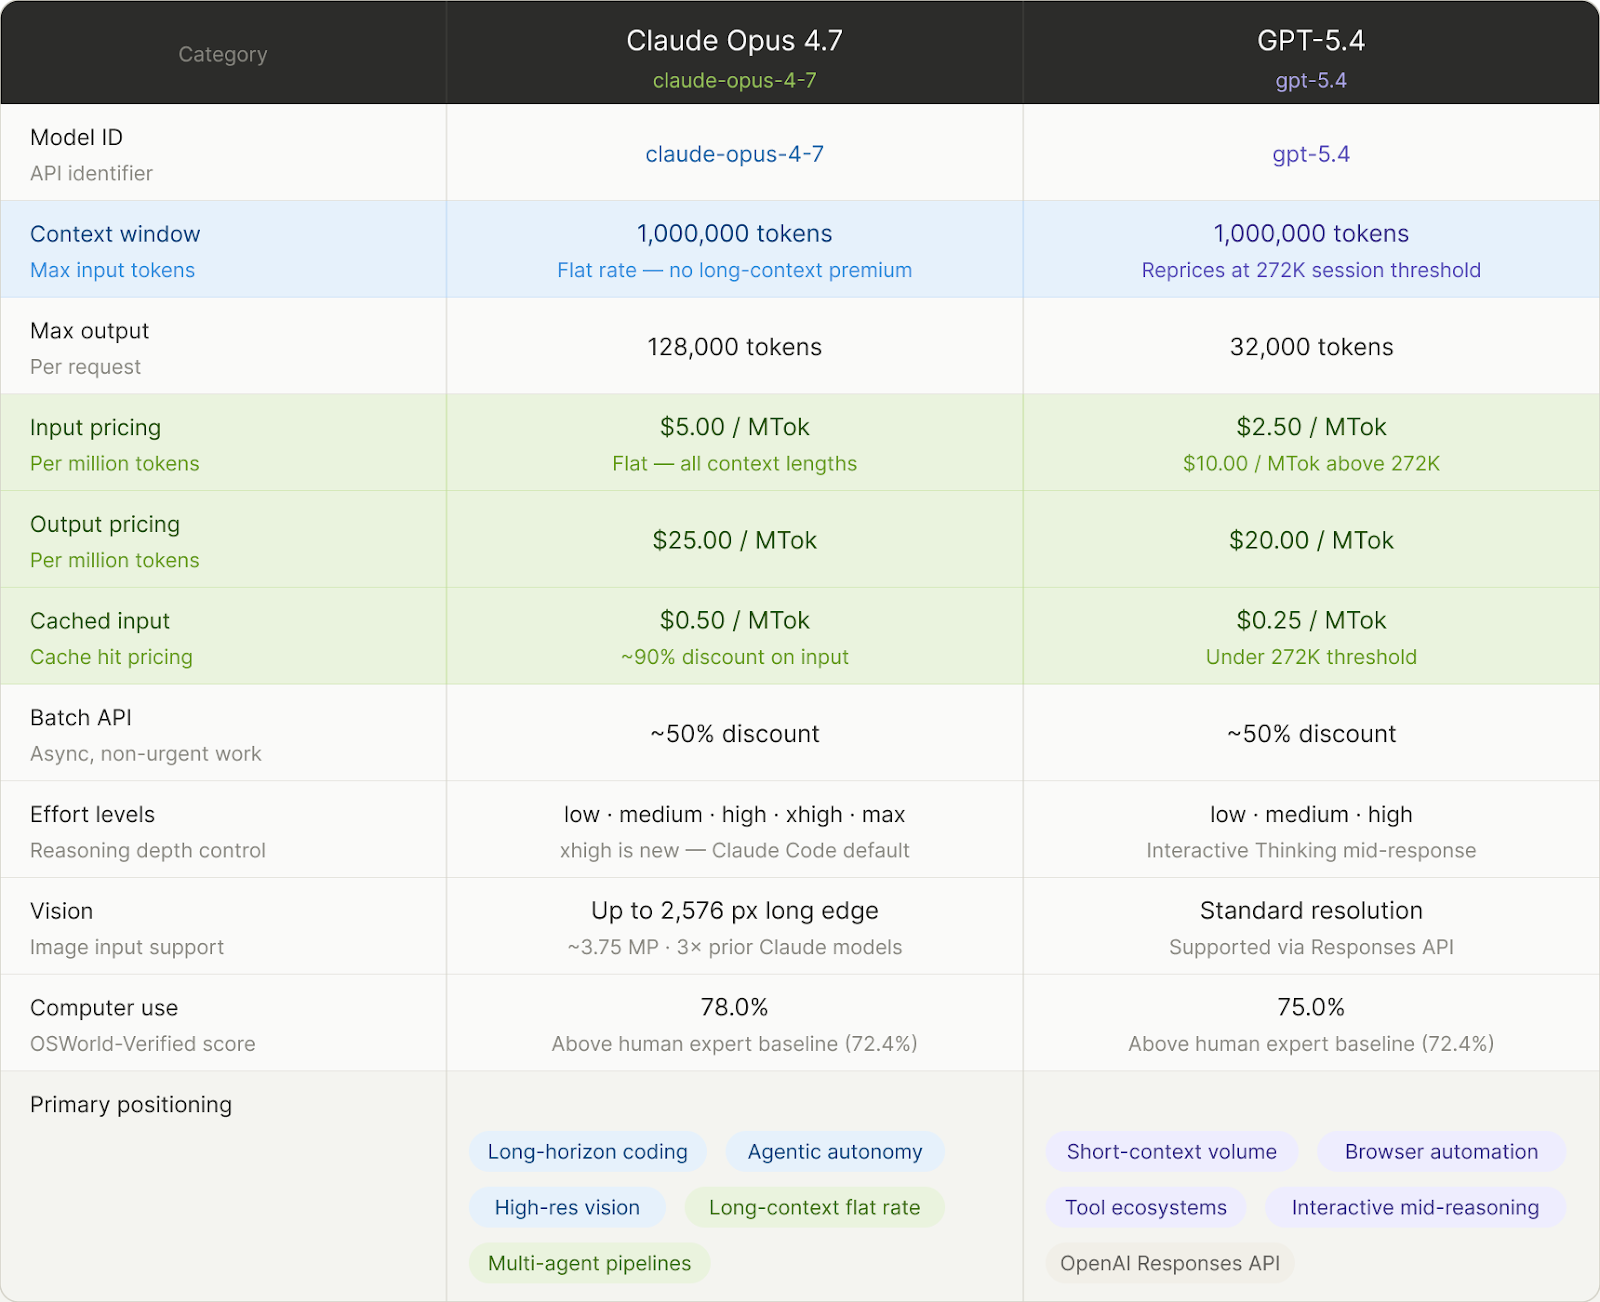Select the 78.0% OSWorld score
Viewport: 1600px width, 1302px height.
click(734, 1007)
